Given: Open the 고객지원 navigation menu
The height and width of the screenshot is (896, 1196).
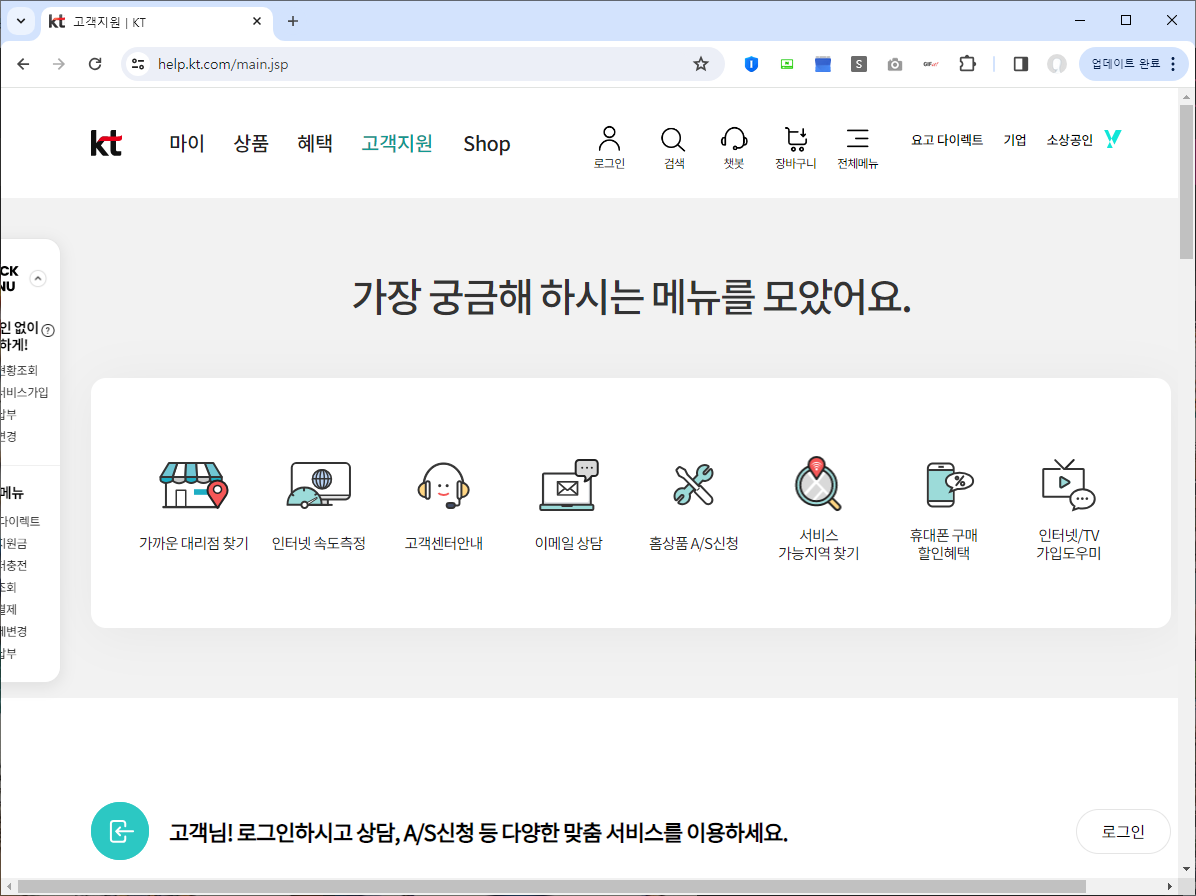Looking at the screenshot, I should pyautogui.click(x=396, y=143).
